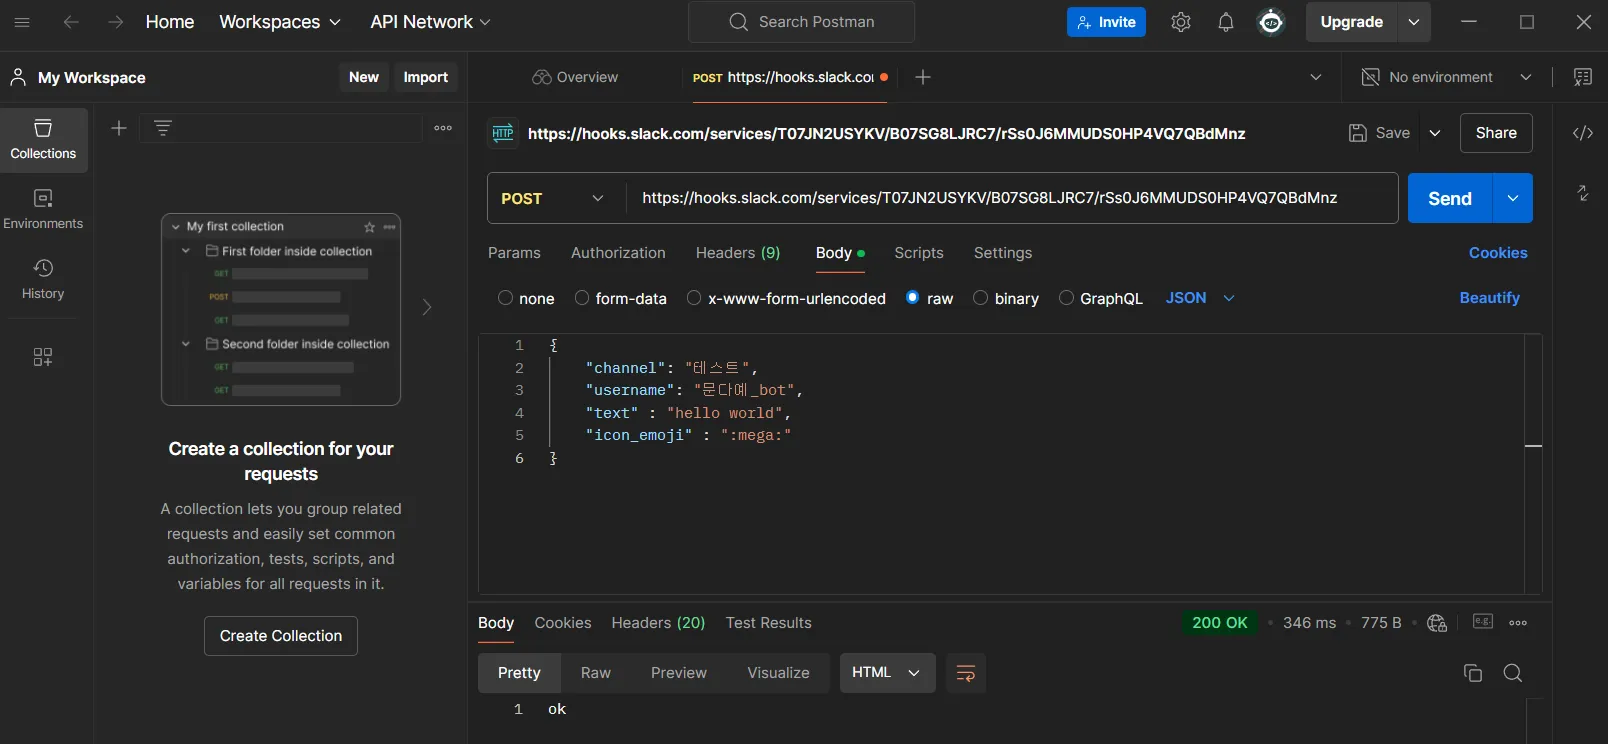Click the Send button
This screenshot has height=744, width=1608.
pyautogui.click(x=1450, y=198)
